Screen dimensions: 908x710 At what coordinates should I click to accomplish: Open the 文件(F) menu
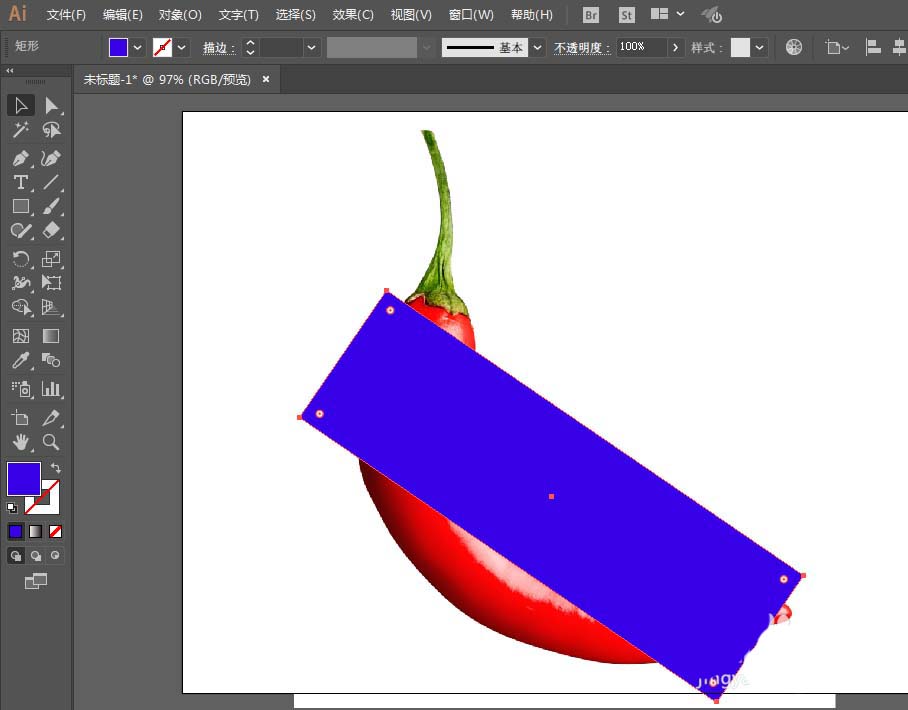point(66,14)
